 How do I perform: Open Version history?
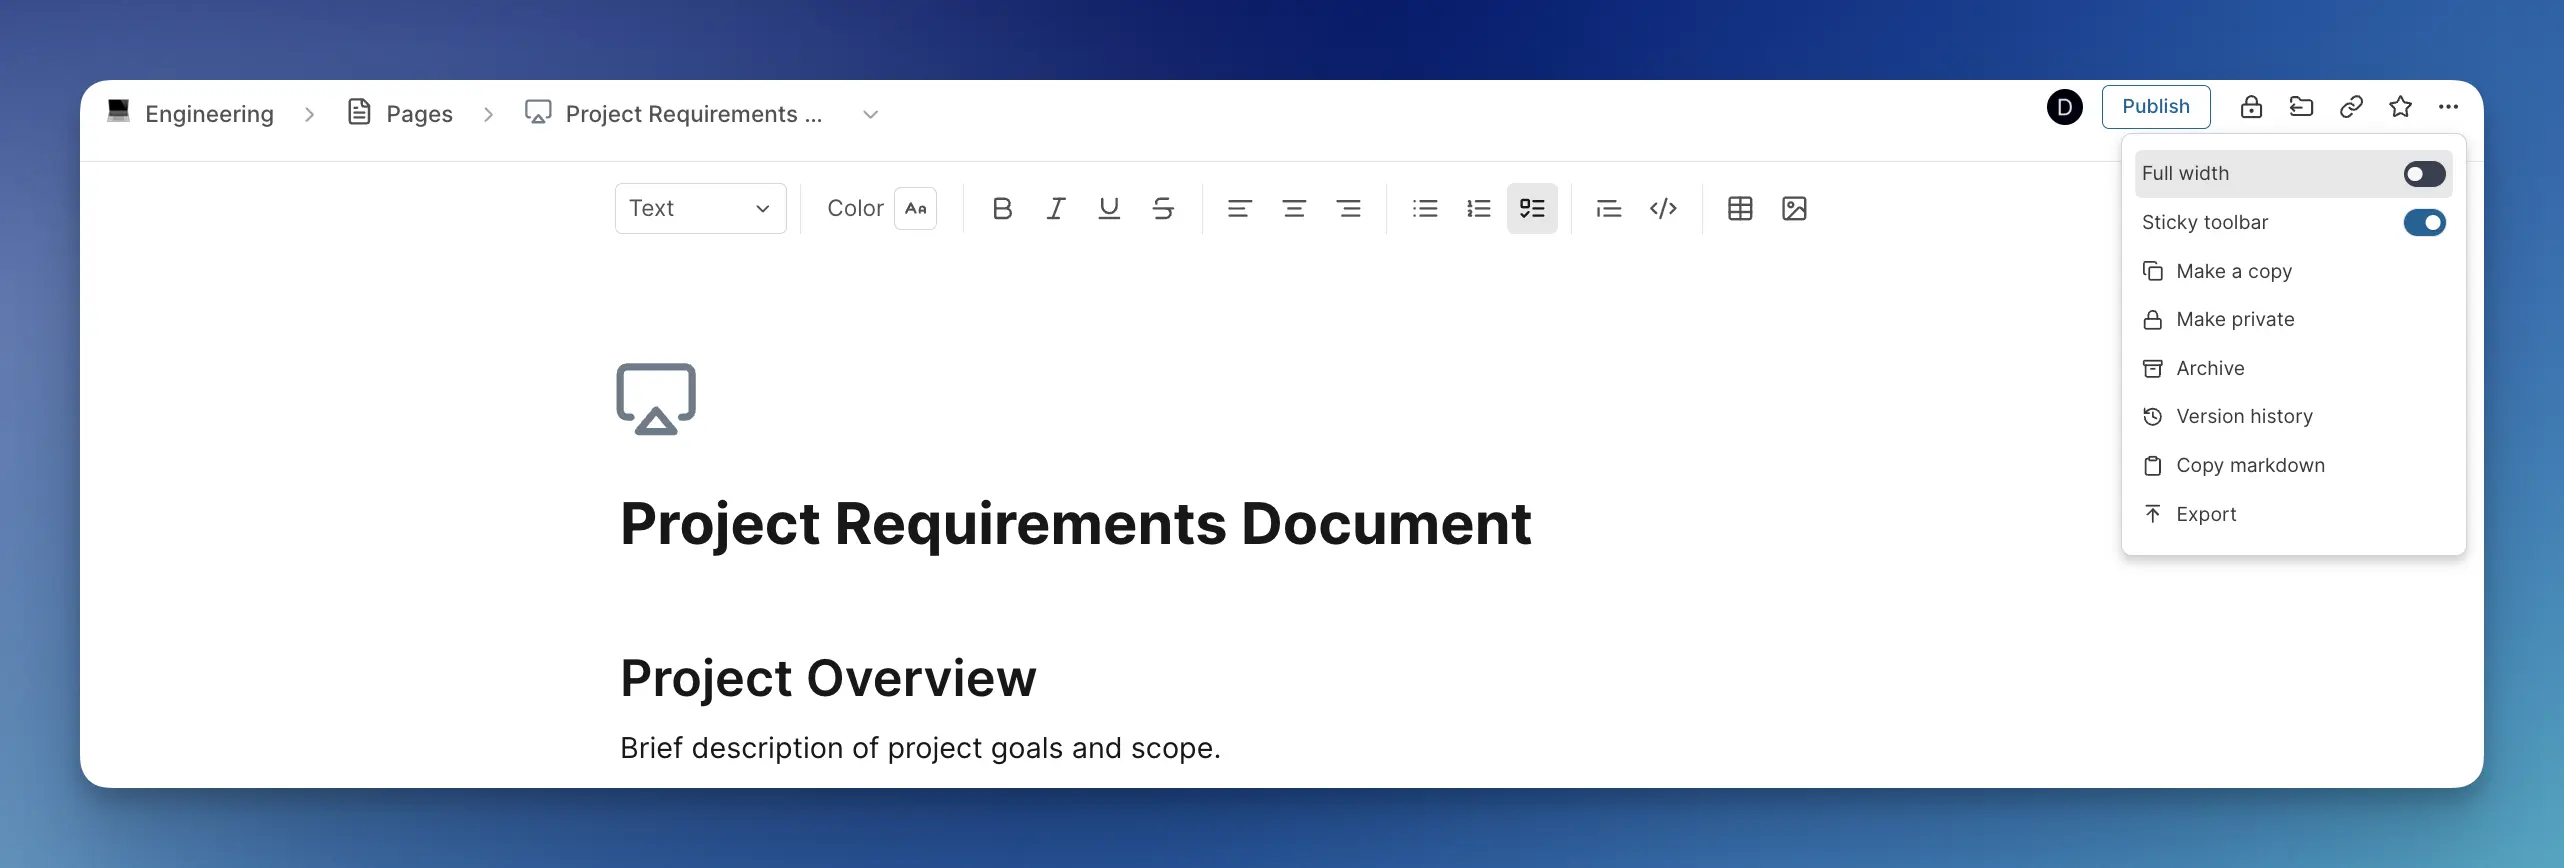2293,416
